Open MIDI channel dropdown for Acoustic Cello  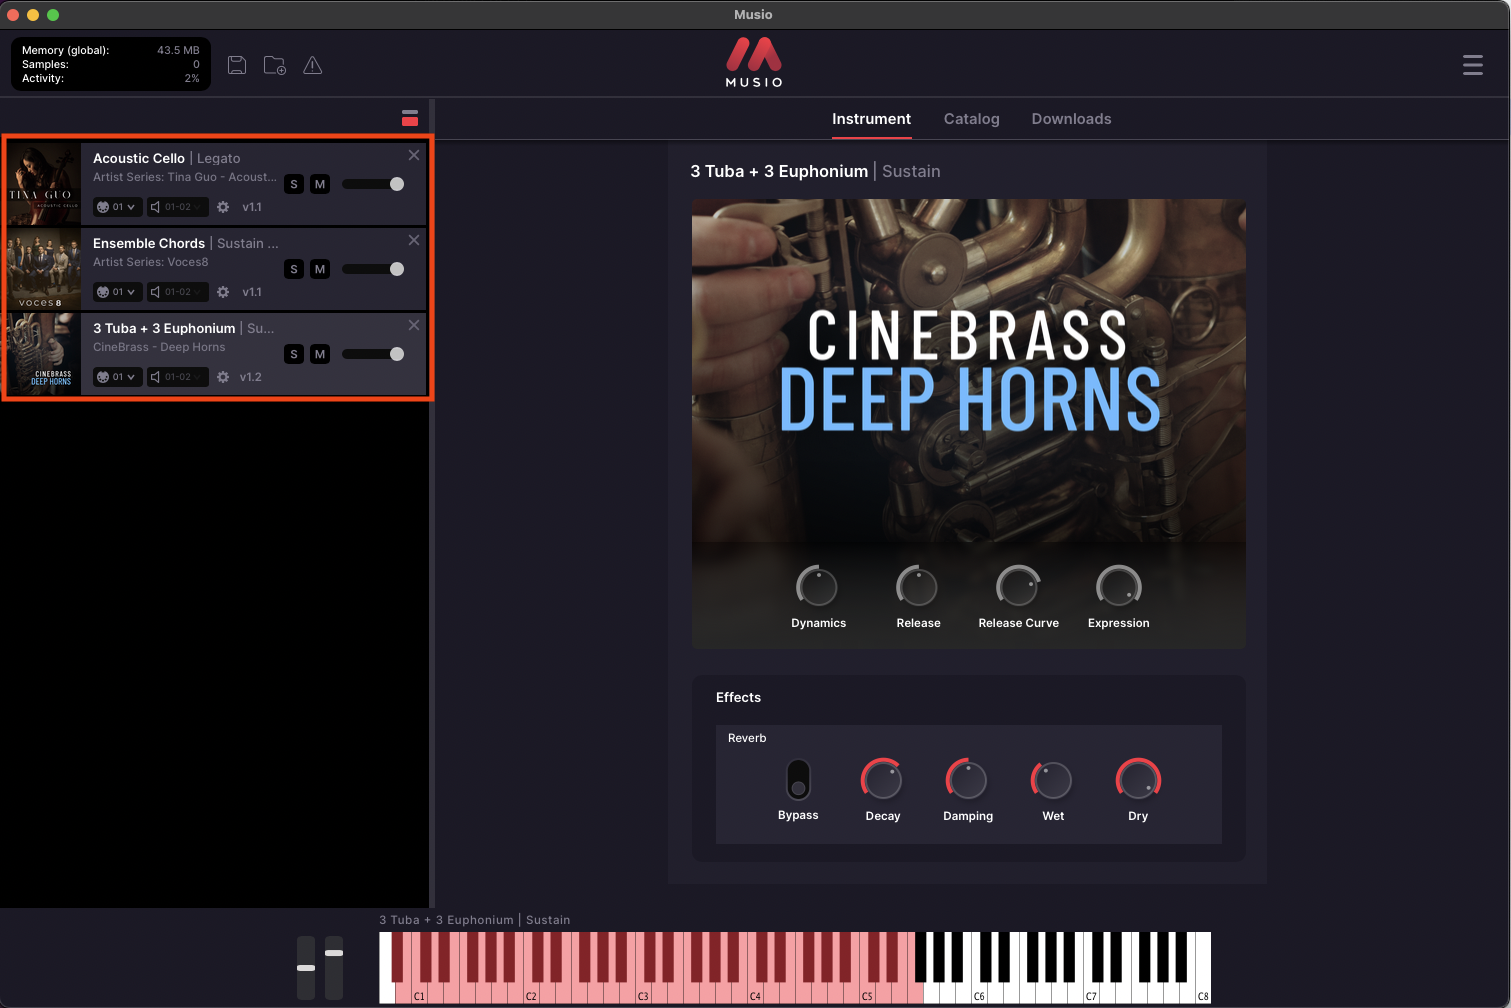point(117,207)
